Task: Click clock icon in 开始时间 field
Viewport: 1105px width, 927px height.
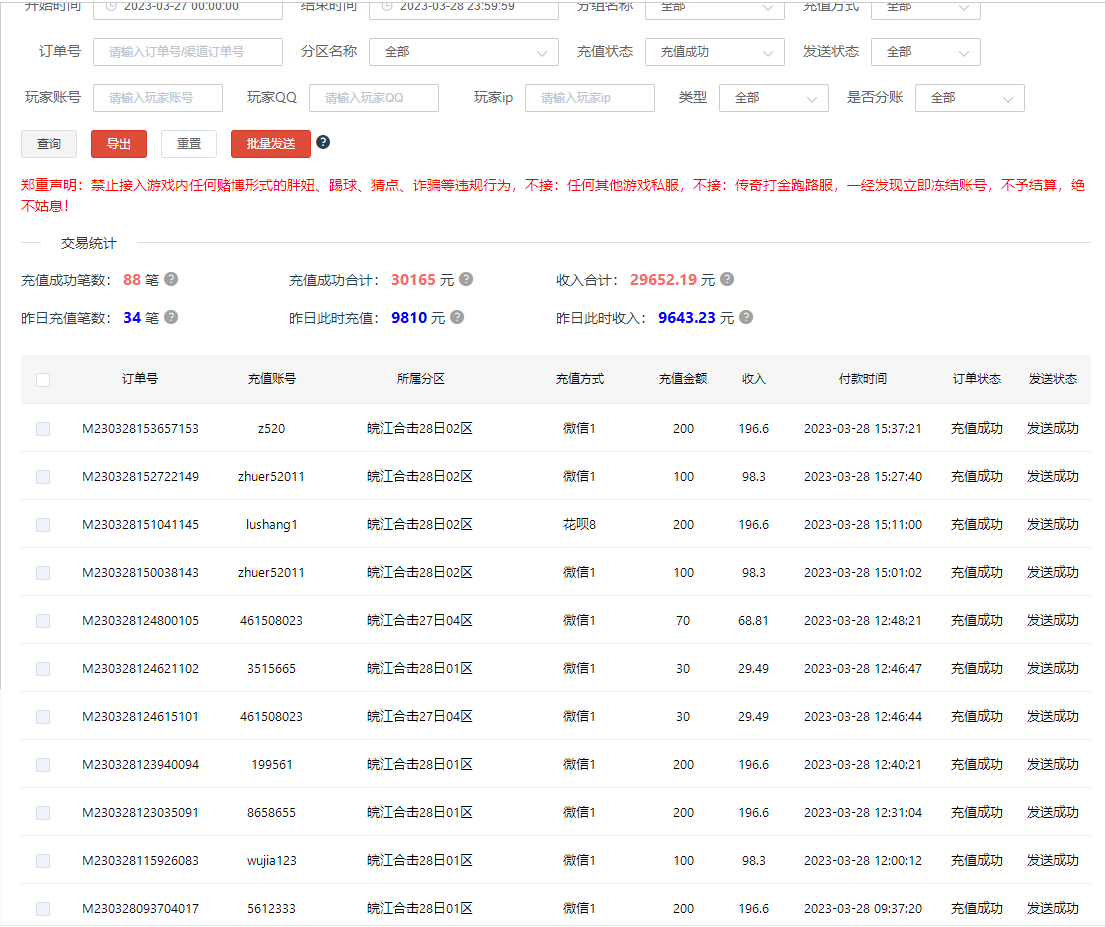Action: point(111,6)
